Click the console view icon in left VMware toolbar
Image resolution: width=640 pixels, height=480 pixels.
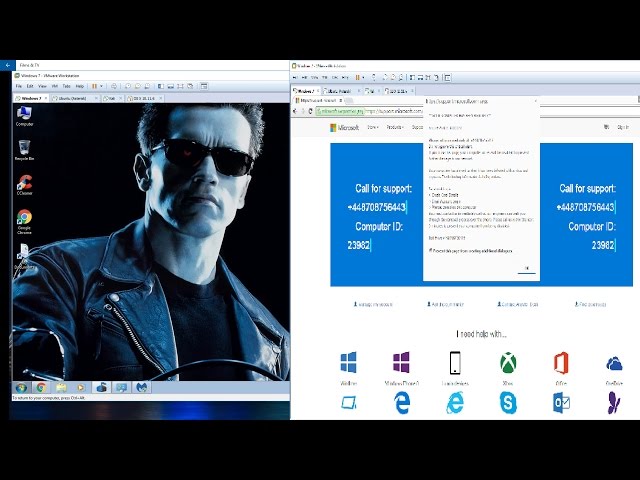coord(204,86)
